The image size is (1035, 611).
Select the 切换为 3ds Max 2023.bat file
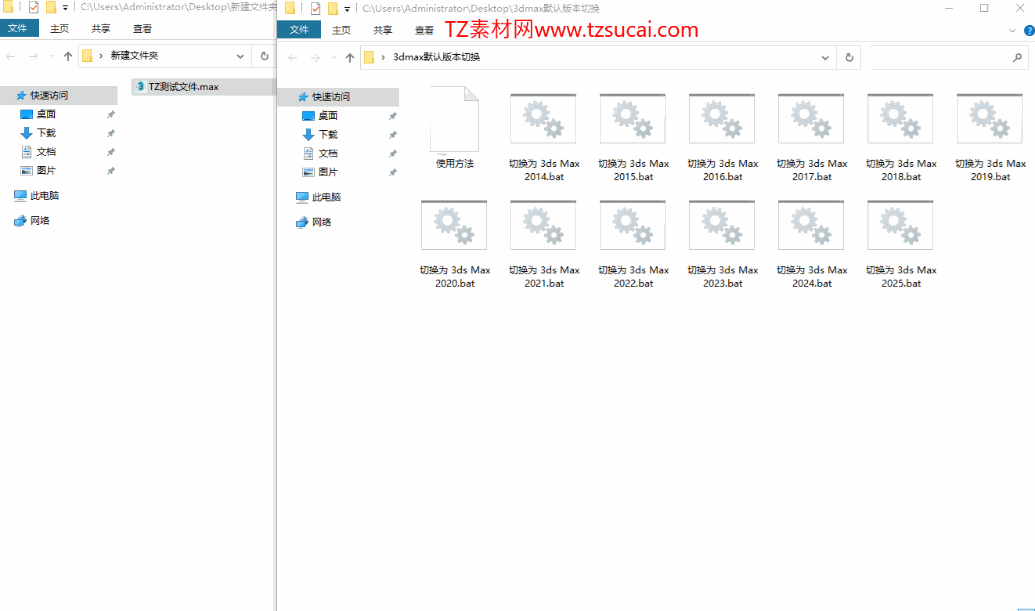pos(722,243)
